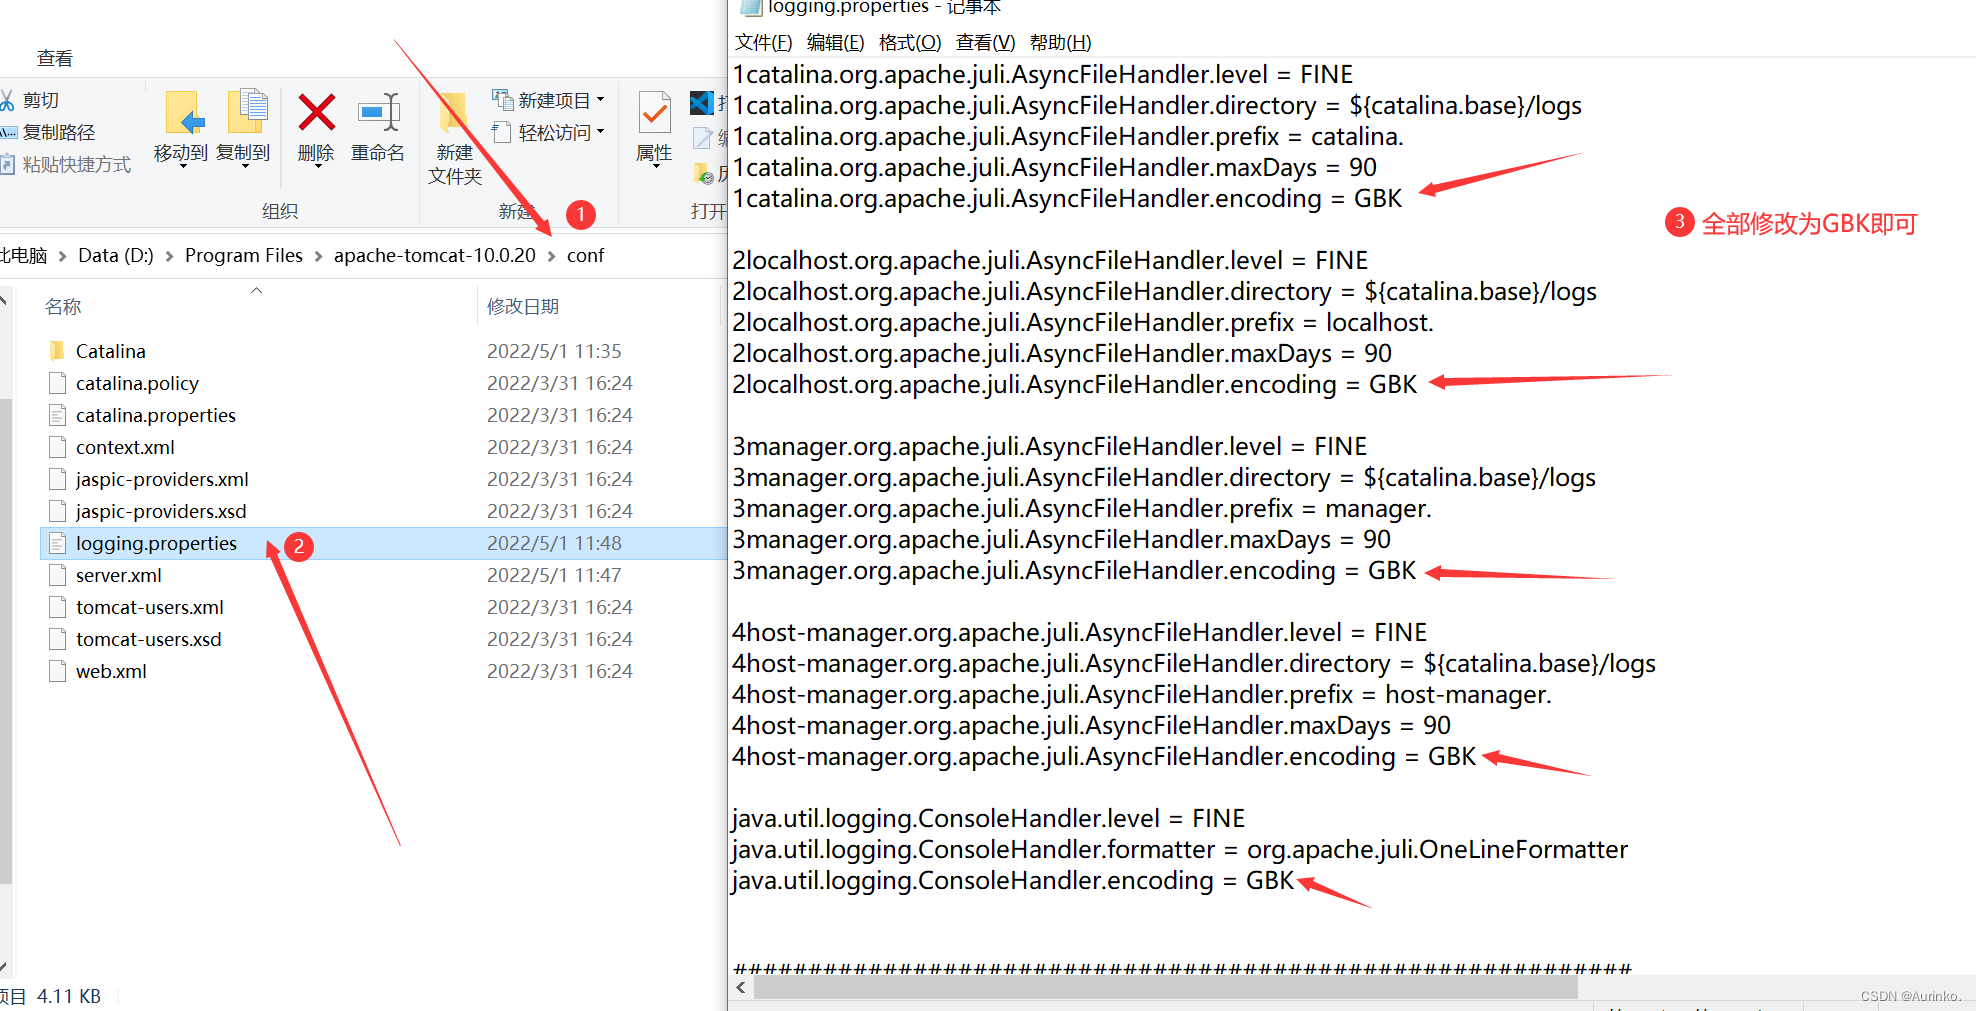Expand chevron after Program Files breadcrumb
Screen dimensions: 1976x1011
click(318, 256)
